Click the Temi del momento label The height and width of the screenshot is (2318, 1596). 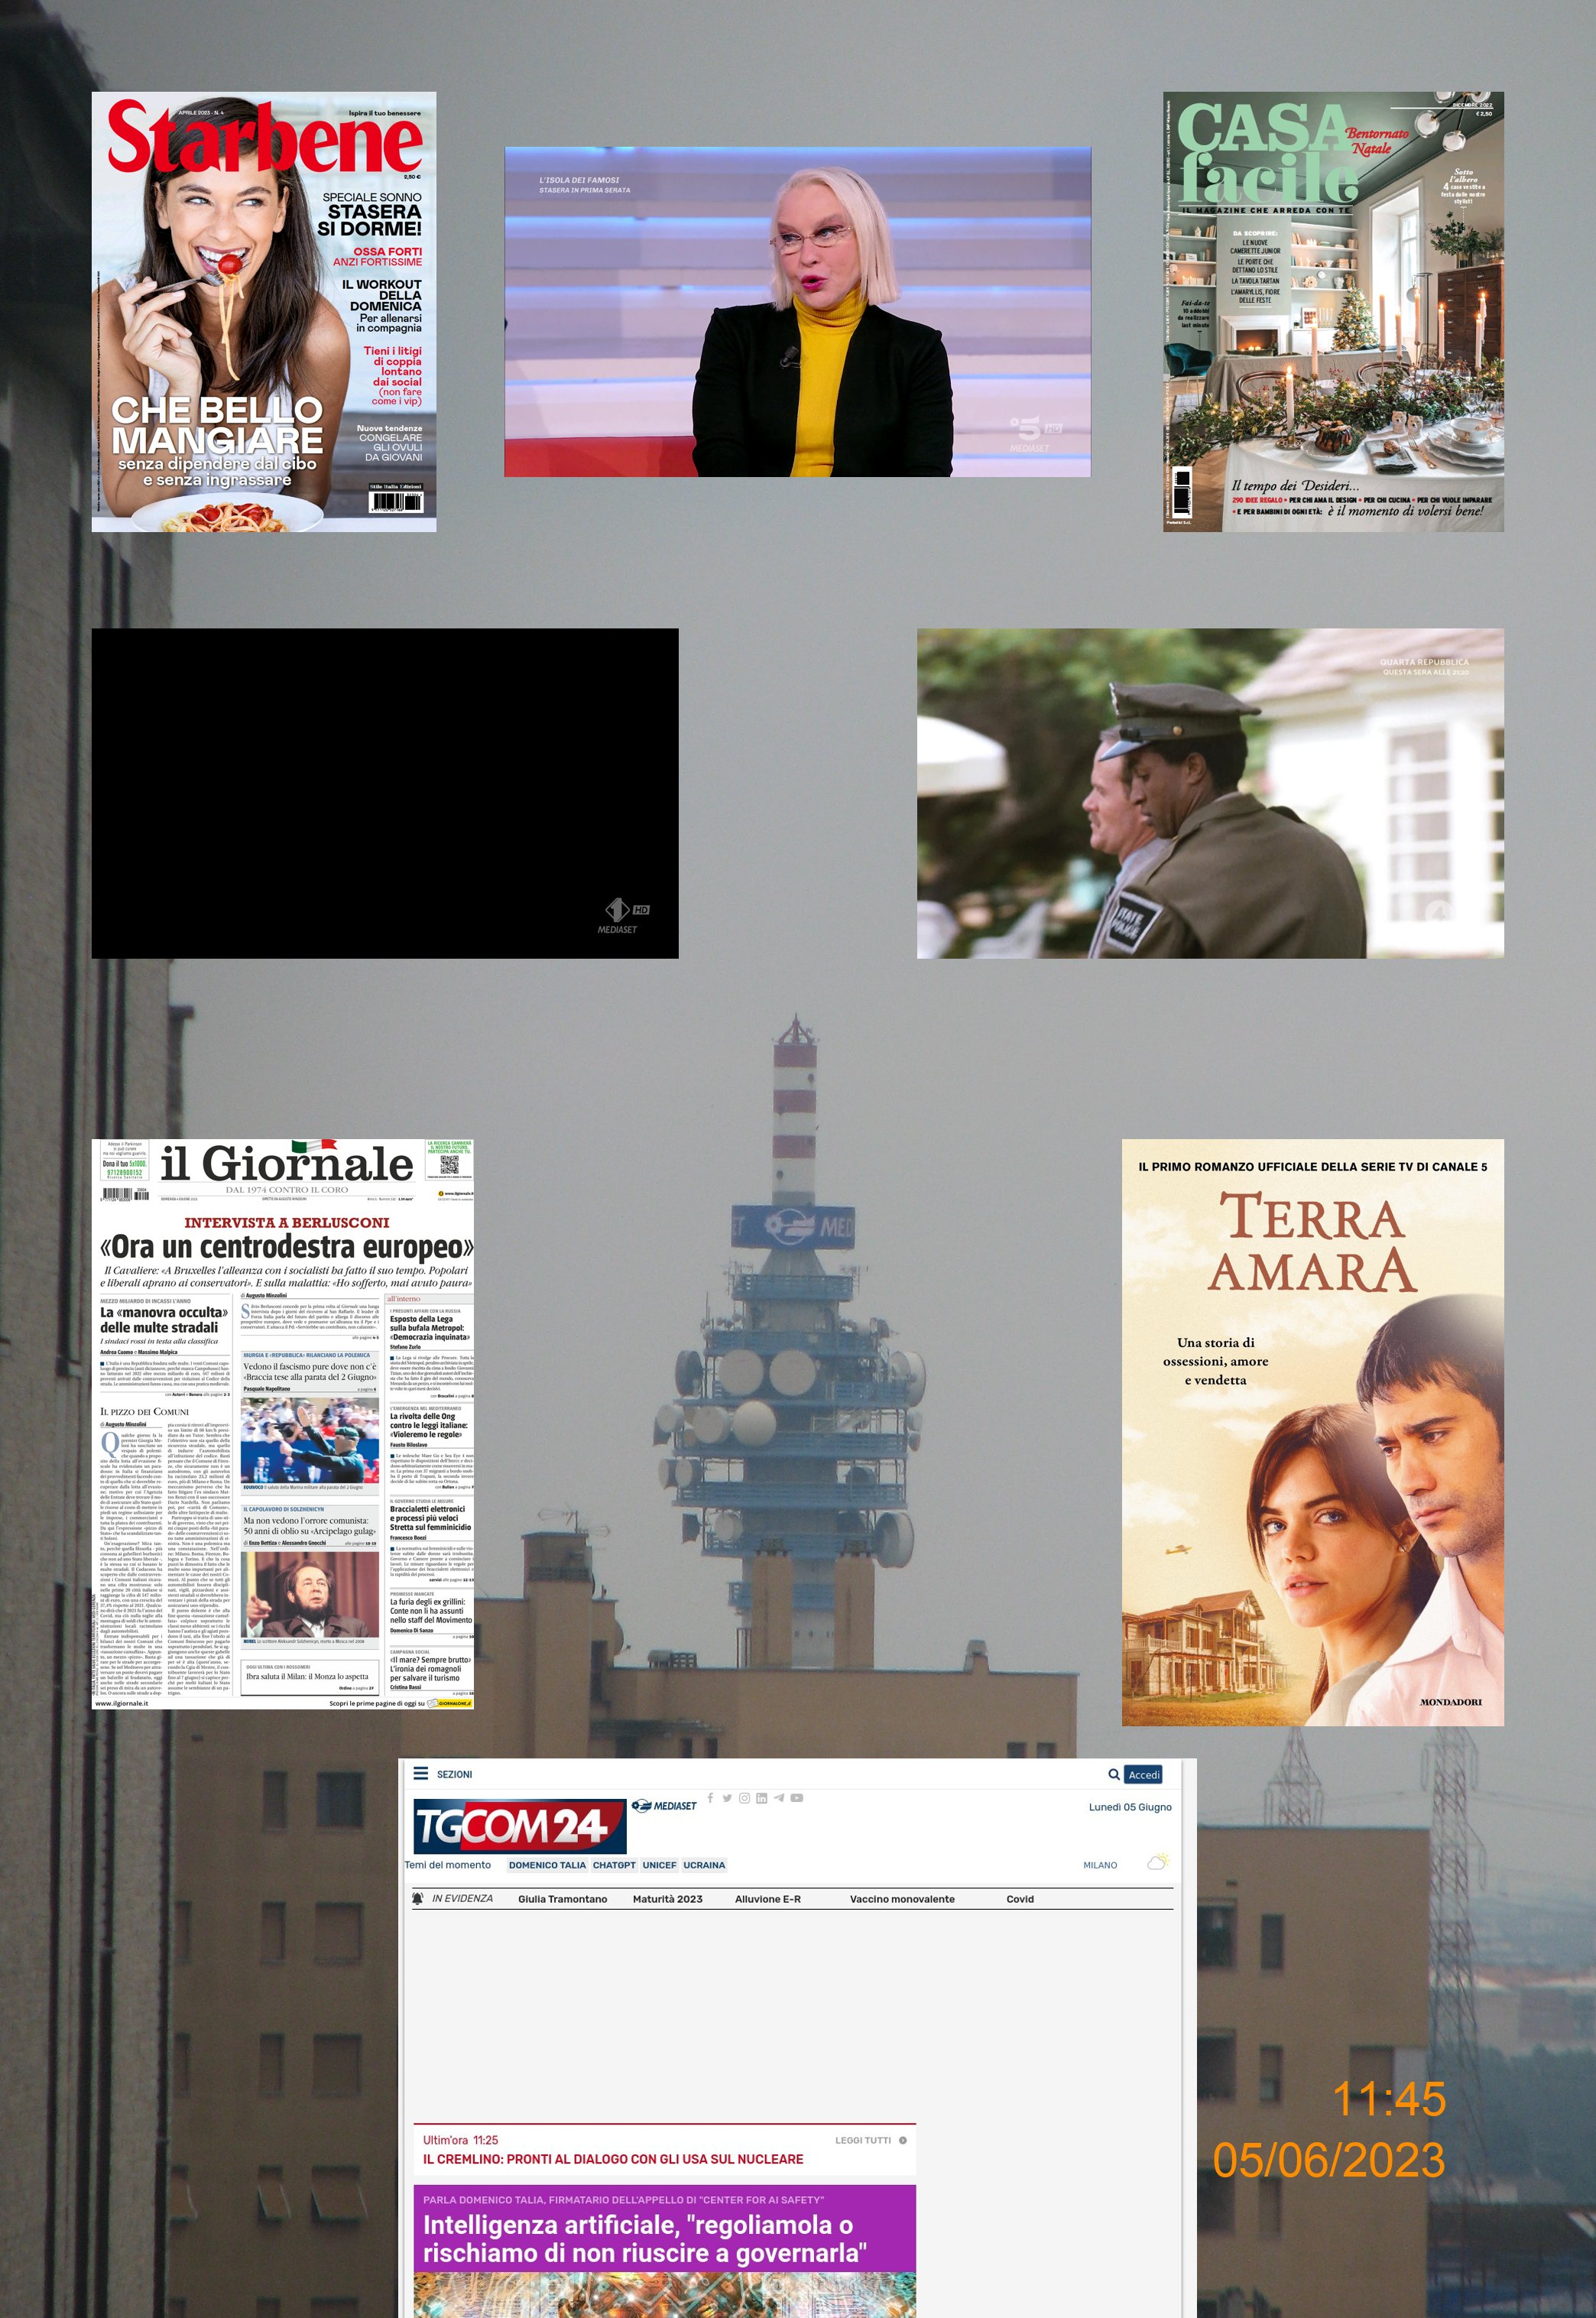tap(448, 1865)
